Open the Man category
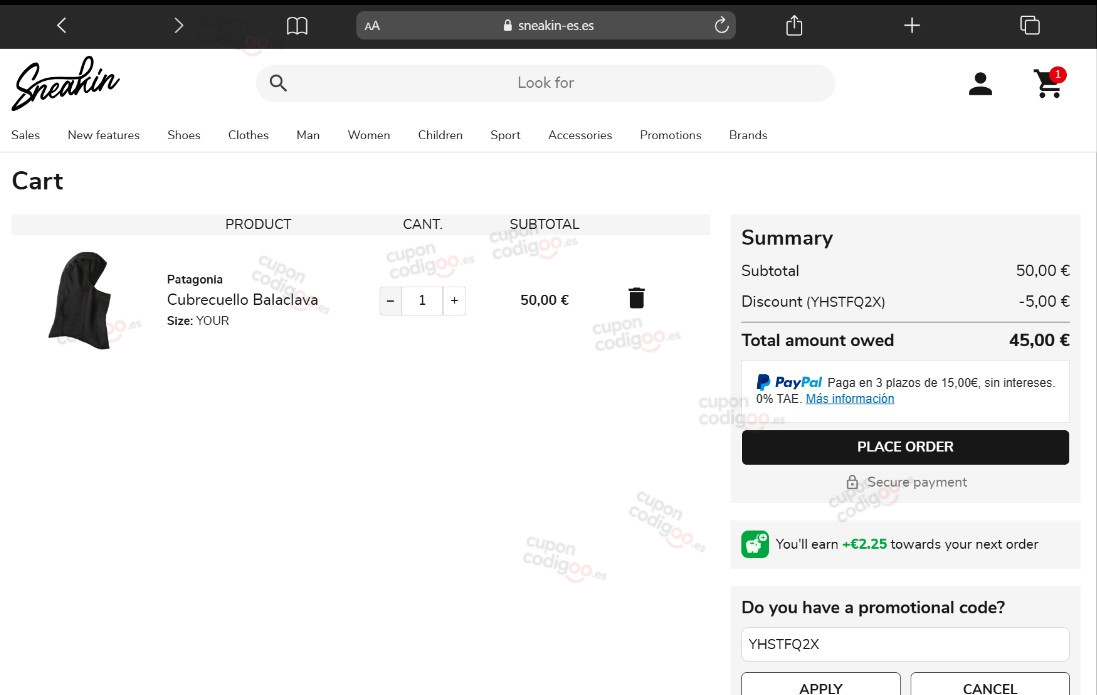This screenshot has width=1097, height=695. click(308, 135)
